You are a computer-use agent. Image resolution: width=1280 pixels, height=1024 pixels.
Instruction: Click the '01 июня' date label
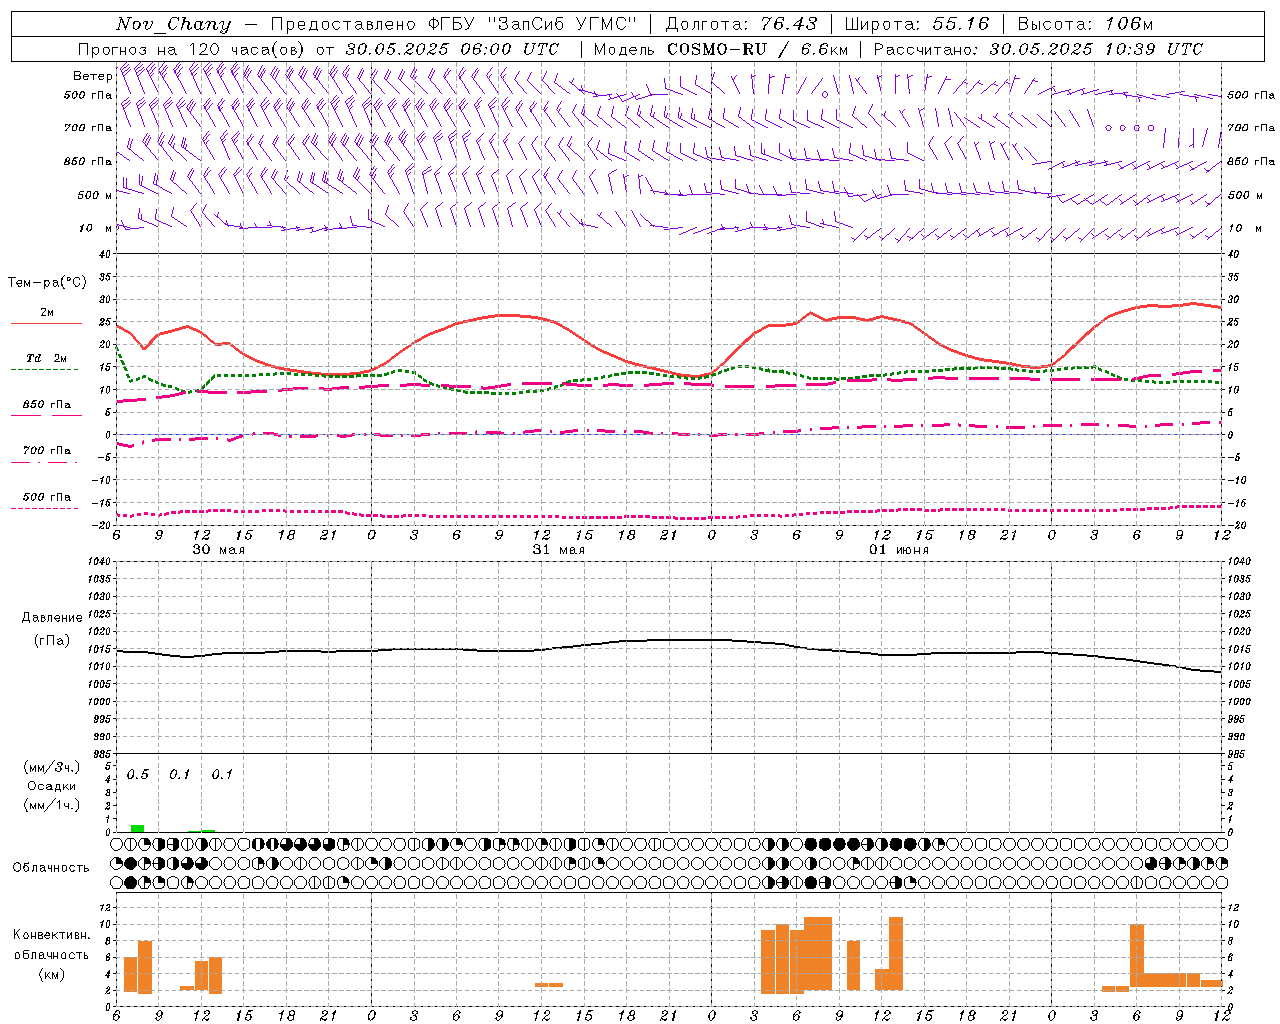point(898,550)
